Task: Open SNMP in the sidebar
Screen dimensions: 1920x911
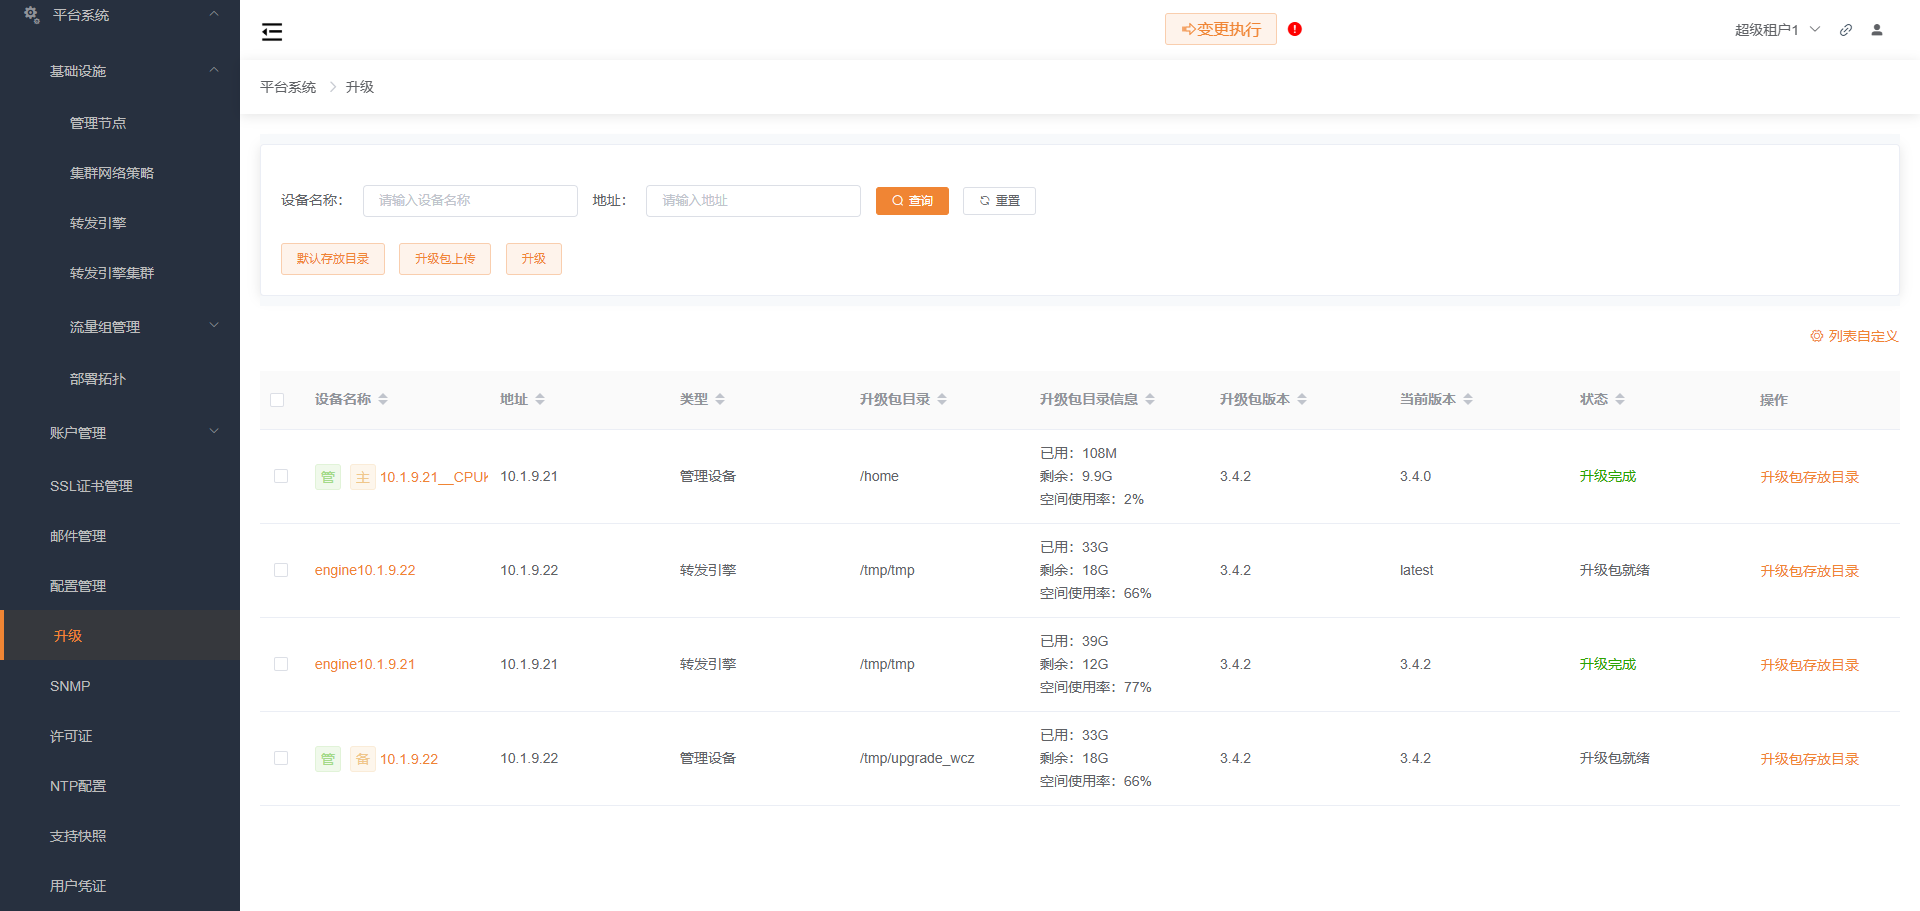Action: (70, 686)
